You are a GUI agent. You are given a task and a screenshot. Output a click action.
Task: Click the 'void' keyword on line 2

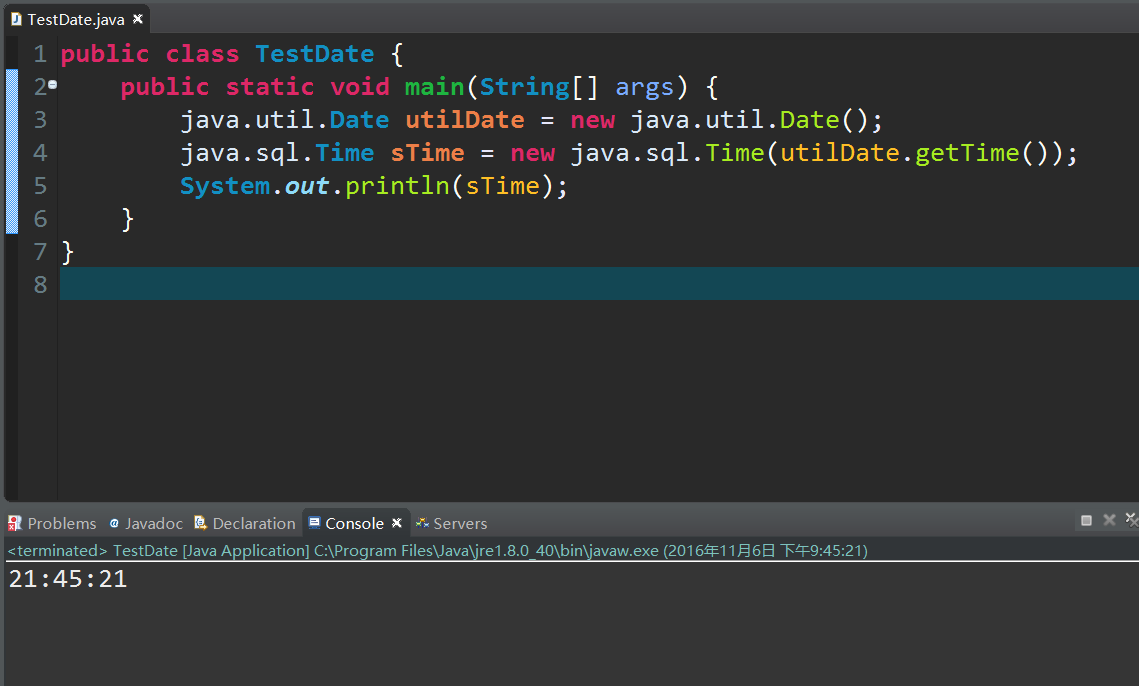click(360, 87)
